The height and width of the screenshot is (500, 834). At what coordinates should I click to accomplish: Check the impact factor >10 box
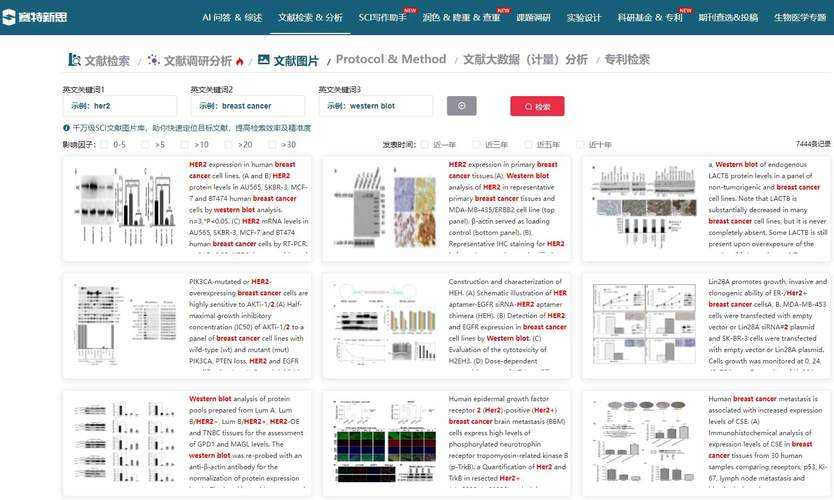point(184,145)
